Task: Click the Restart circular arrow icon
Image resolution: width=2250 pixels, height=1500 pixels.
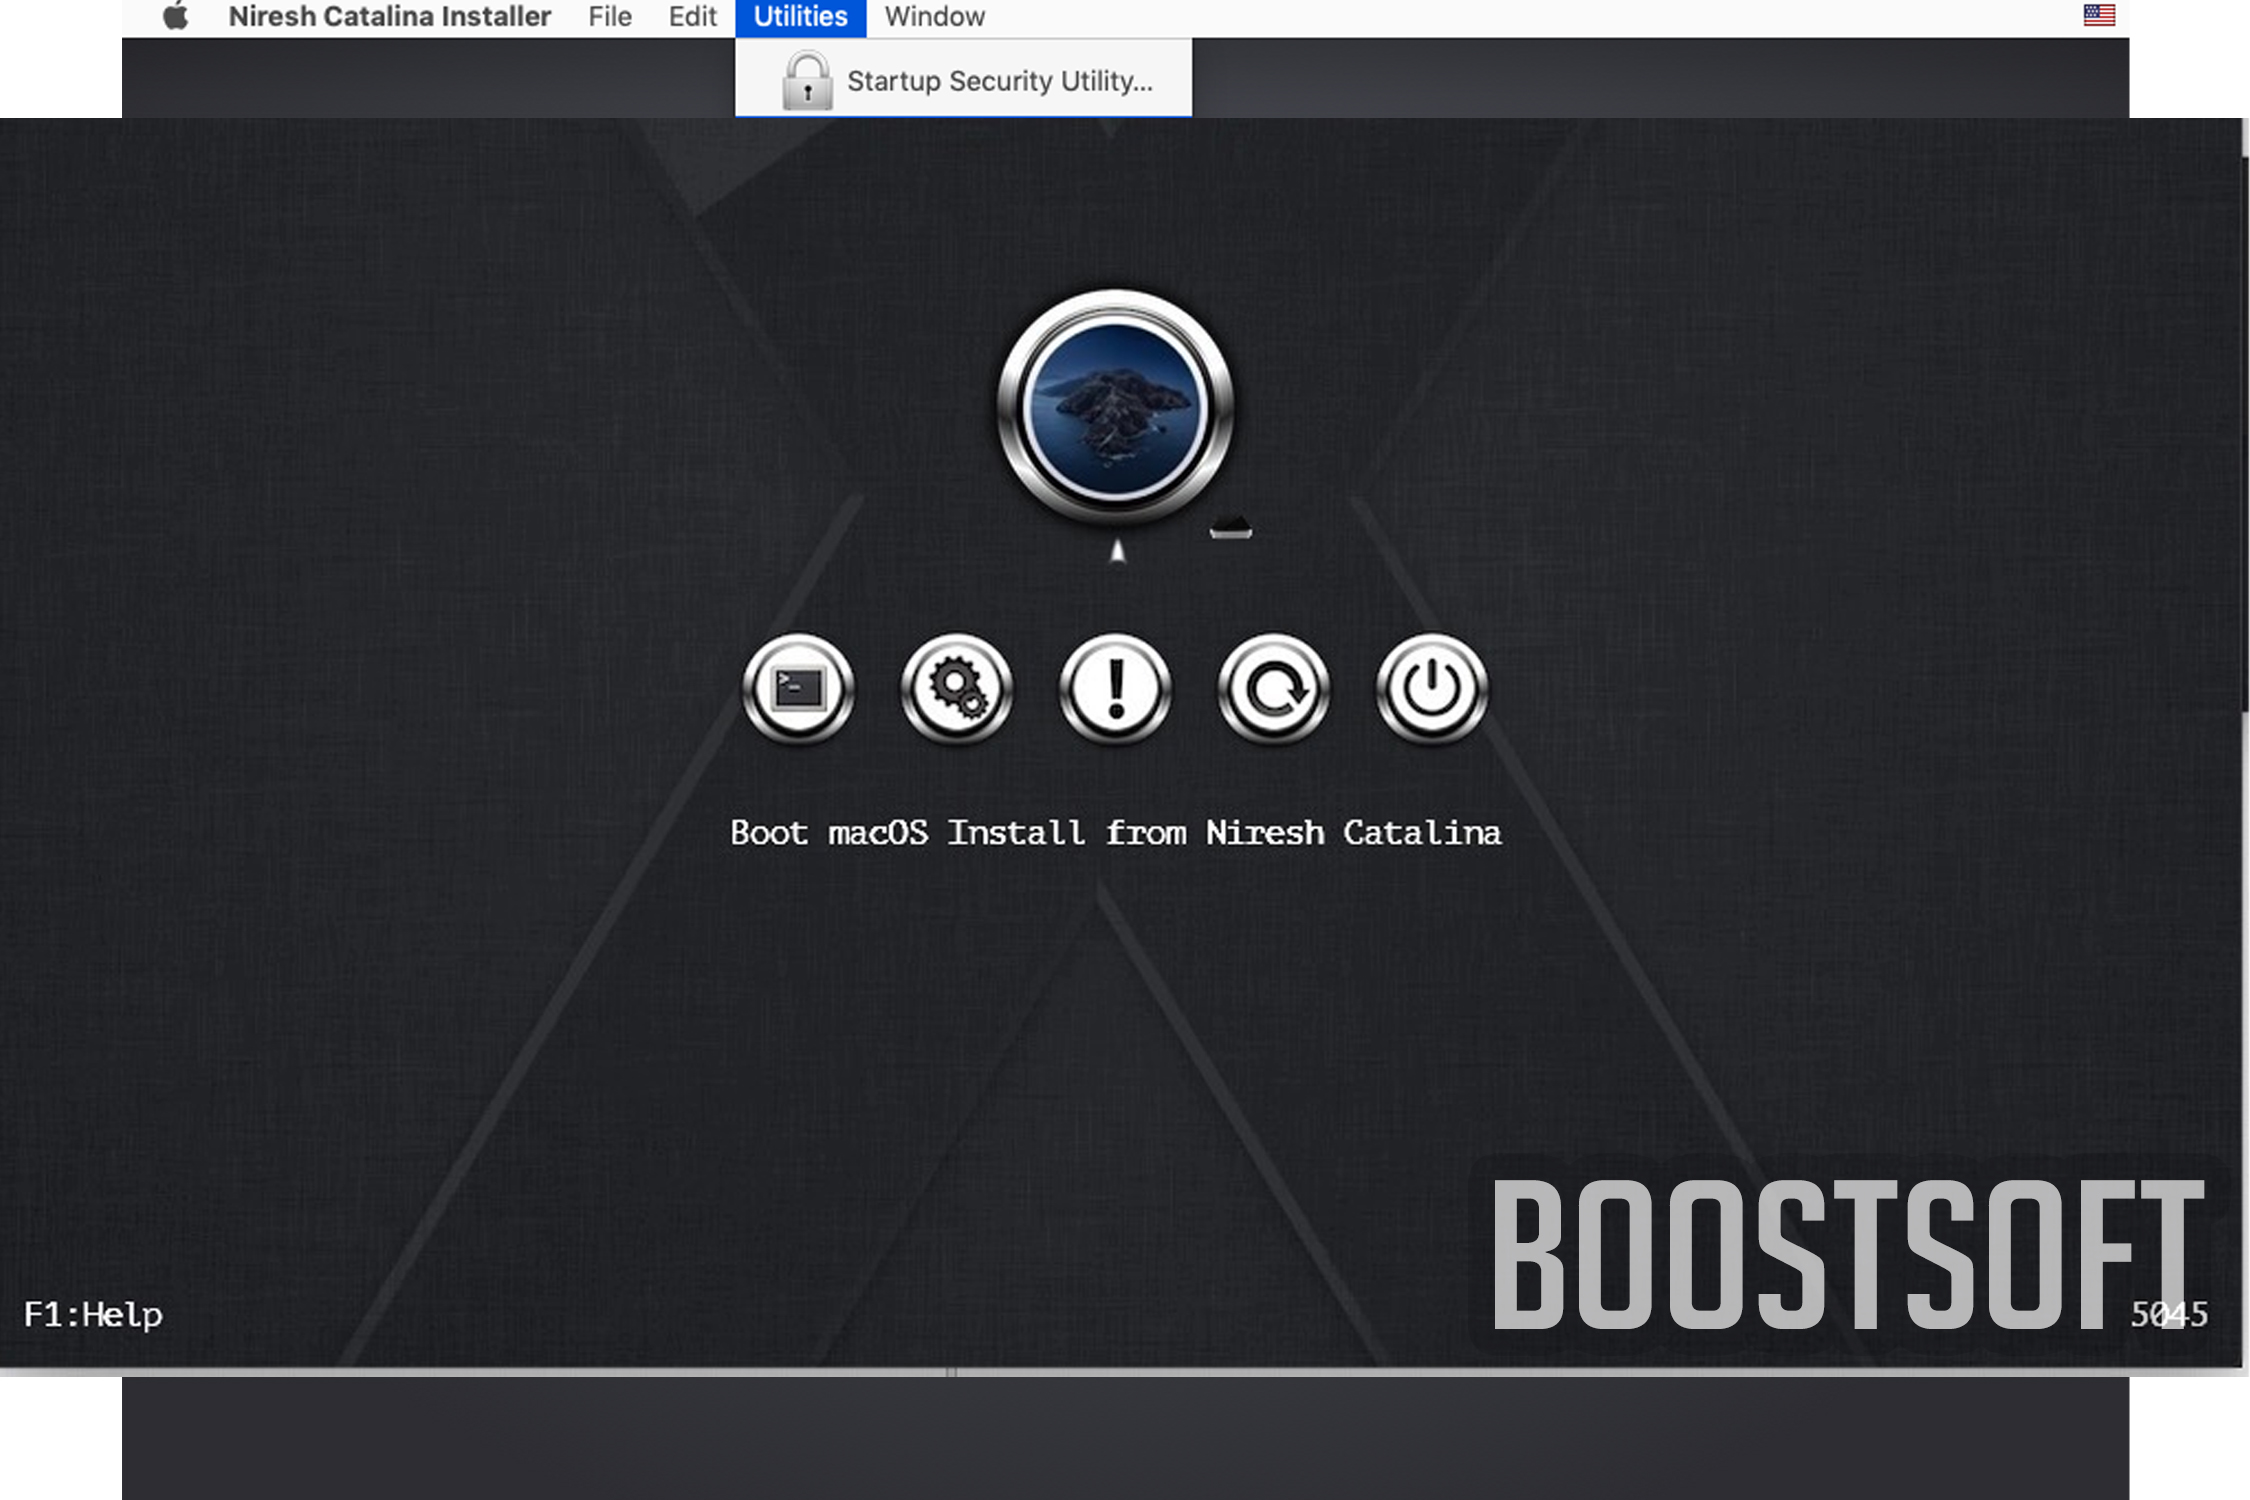Action: (x=1273, y=688)
